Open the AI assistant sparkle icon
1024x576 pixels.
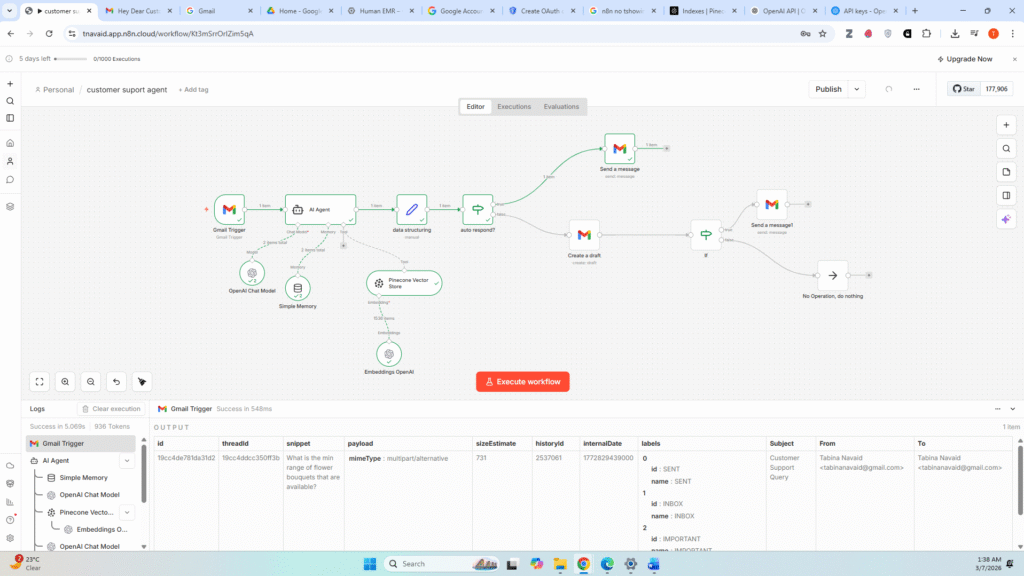click(1006, 218)
